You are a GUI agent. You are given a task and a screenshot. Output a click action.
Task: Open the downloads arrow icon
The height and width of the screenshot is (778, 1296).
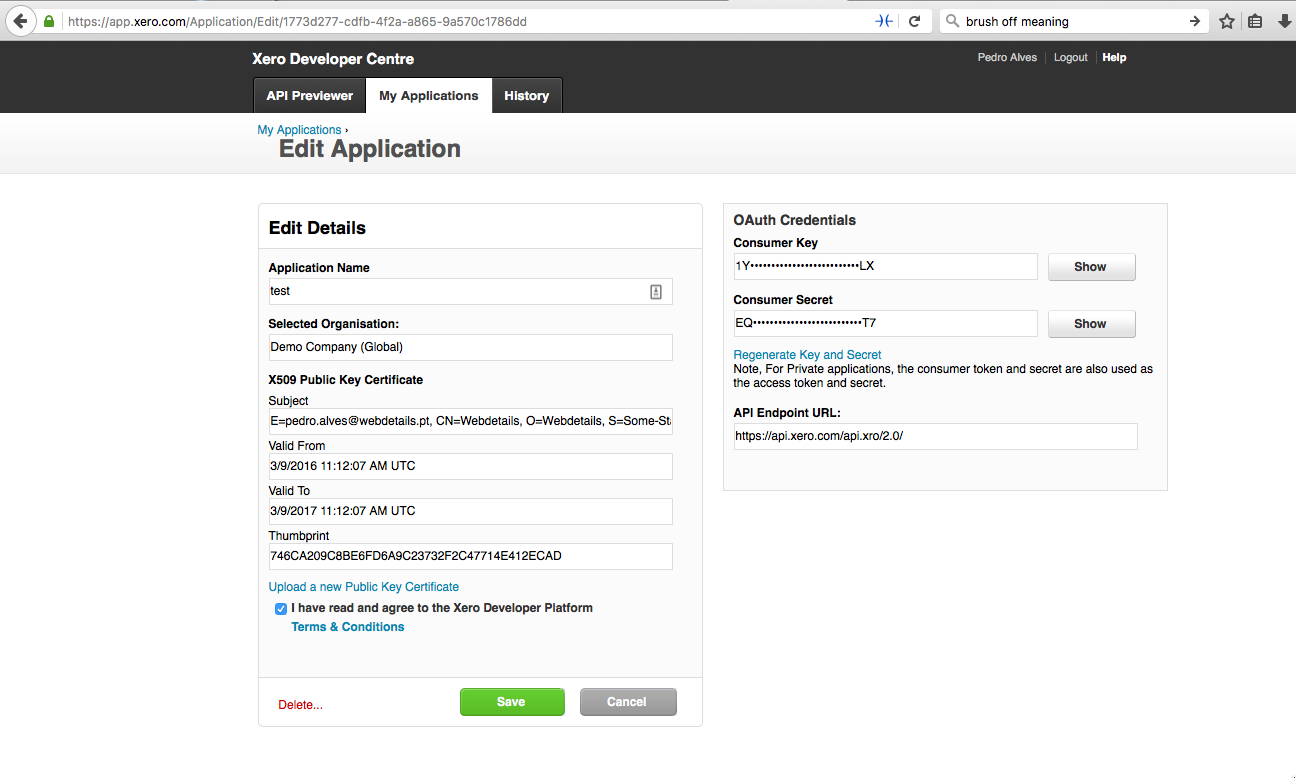click(x=1285, y=21)
